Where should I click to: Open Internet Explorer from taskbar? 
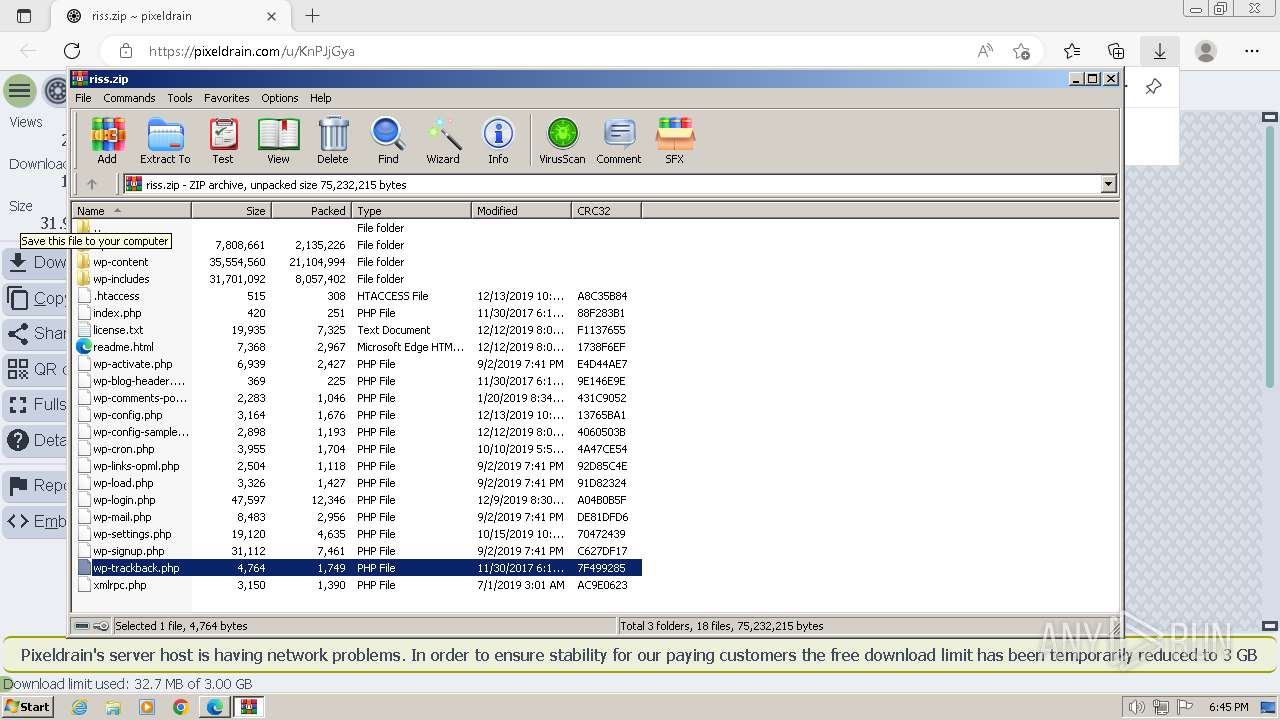click(79, 707)
